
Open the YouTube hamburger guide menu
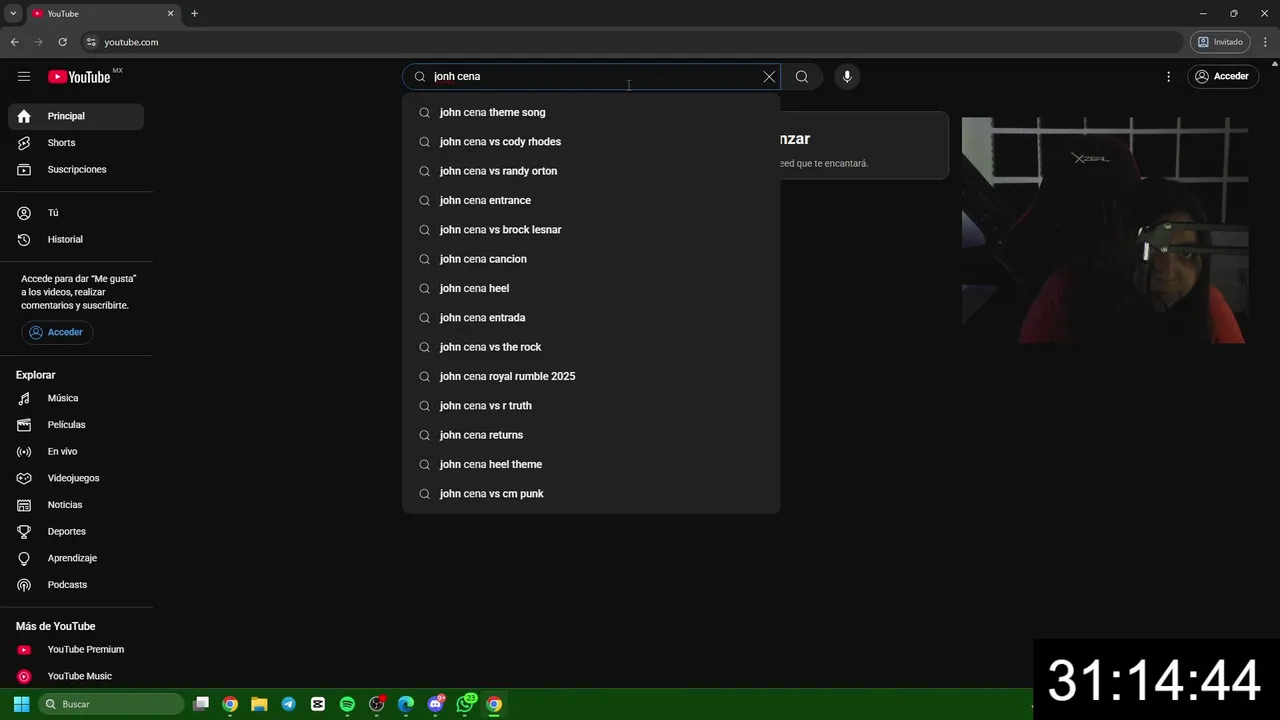click(24, 76)
